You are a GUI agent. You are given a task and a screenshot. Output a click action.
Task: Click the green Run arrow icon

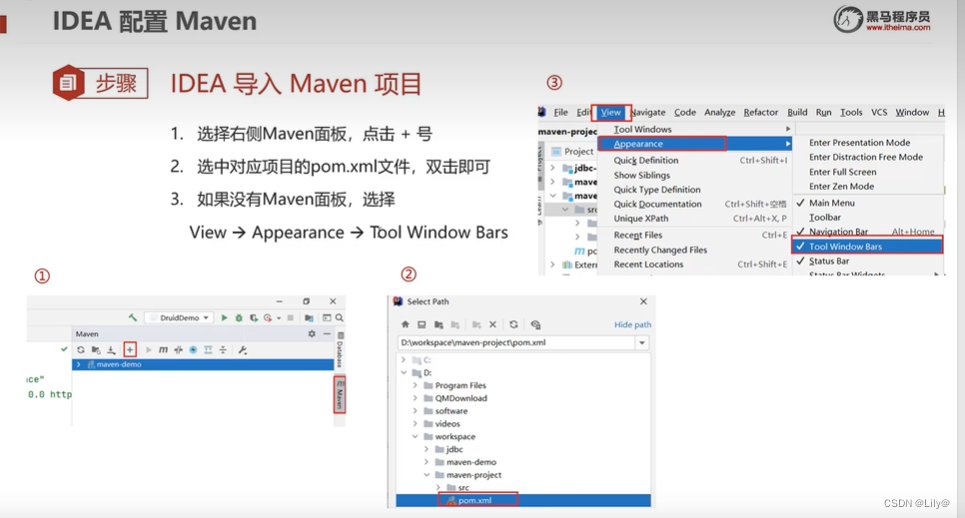pos(224,317)
